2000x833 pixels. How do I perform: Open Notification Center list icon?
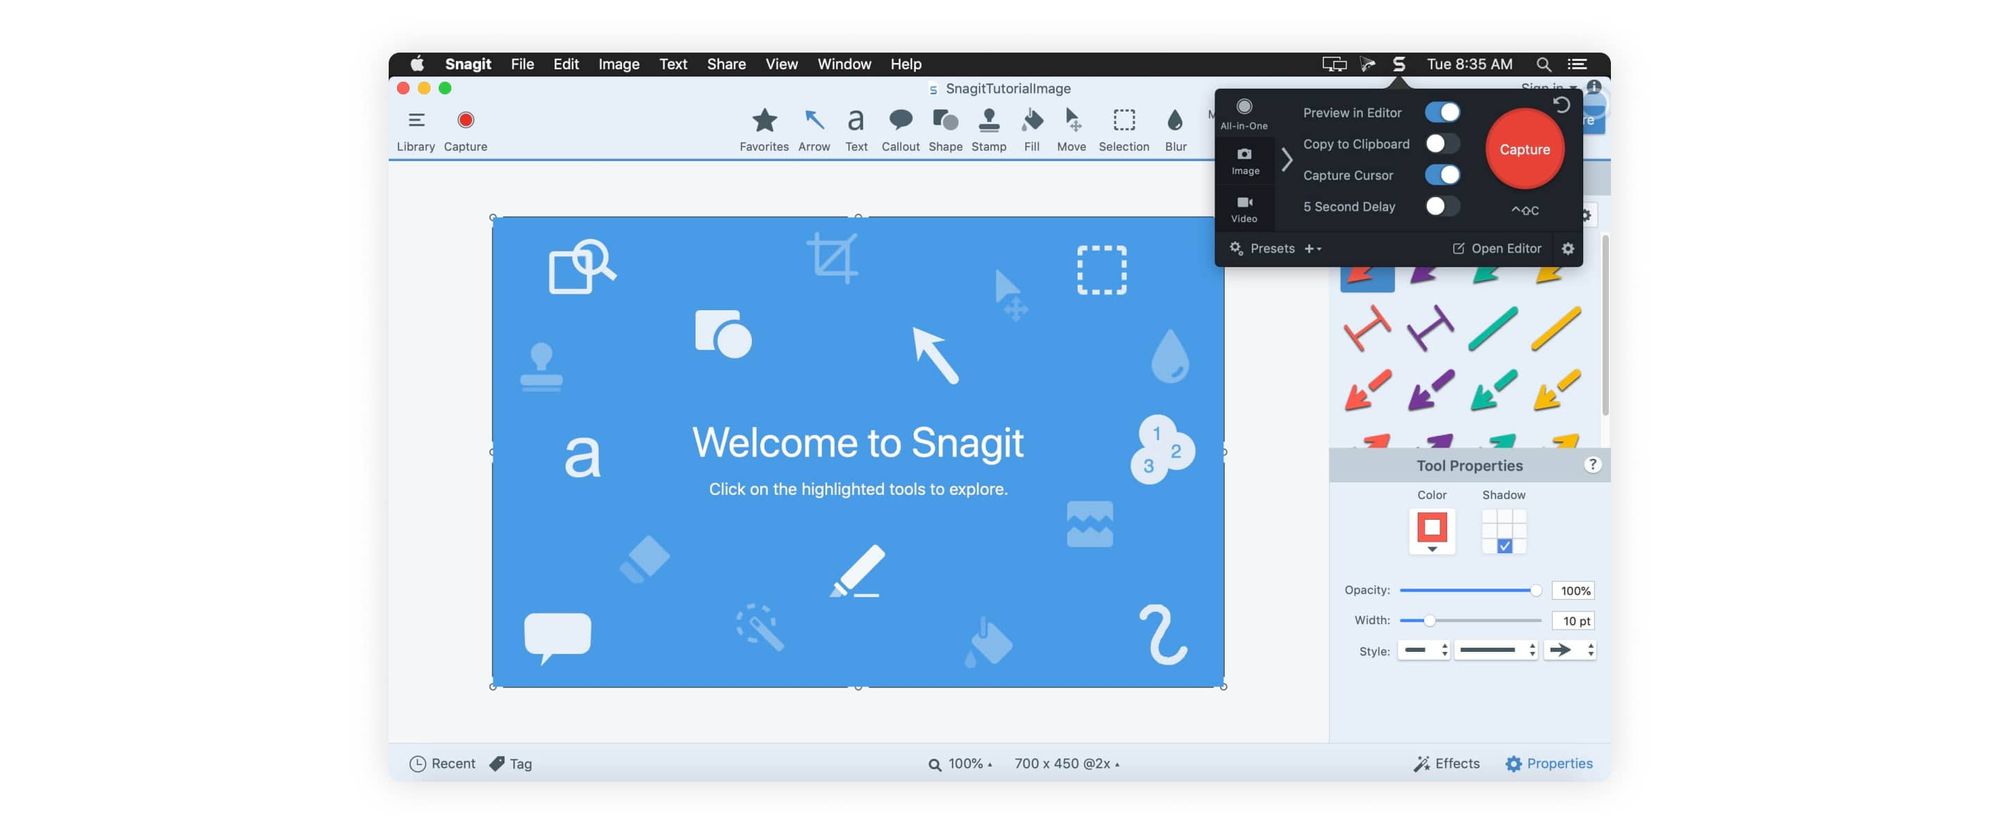[x=1577, y=64]
